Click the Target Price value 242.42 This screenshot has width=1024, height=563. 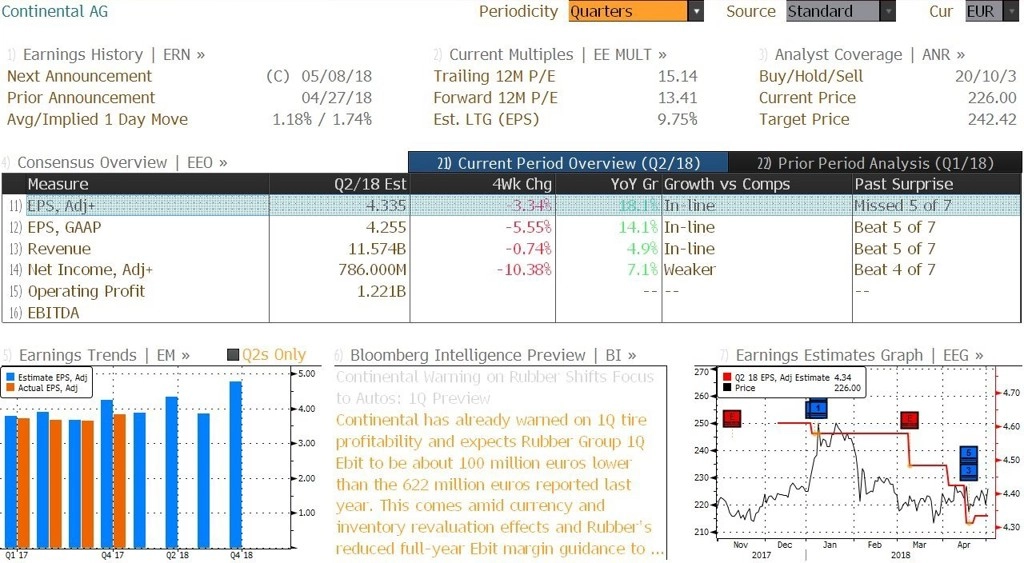click(x=992, y=120)
